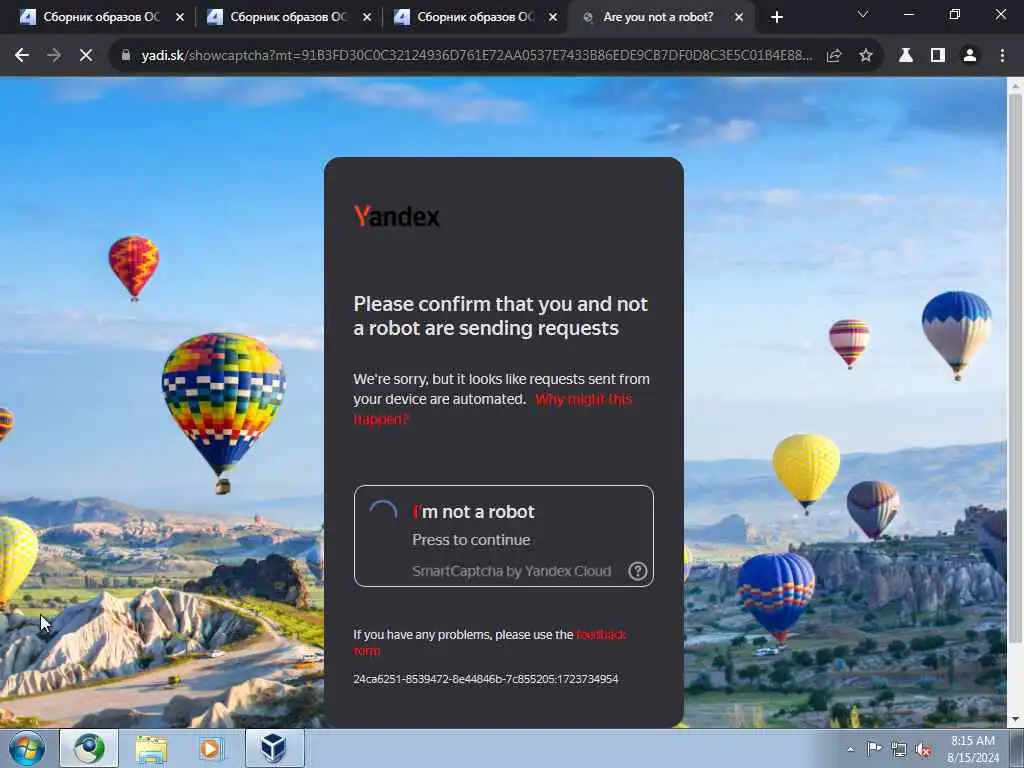
Task: Click the scrollbar down arrow
Action: point(1016,718)
